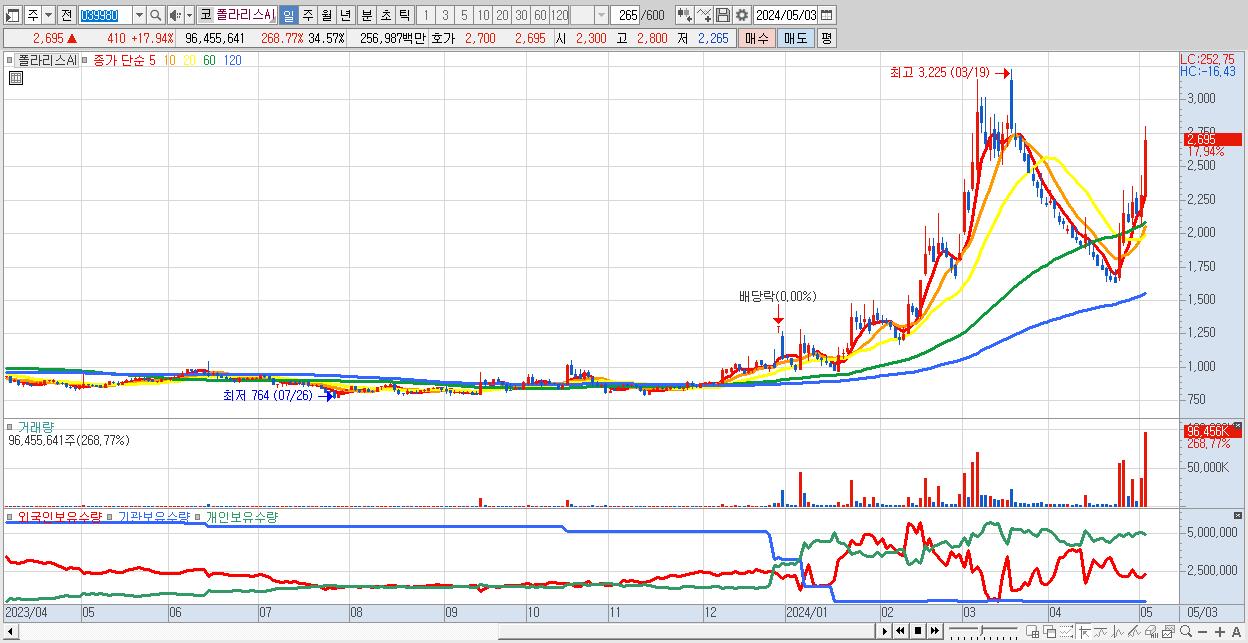Select the 분 minute period tab

point(366,15)
